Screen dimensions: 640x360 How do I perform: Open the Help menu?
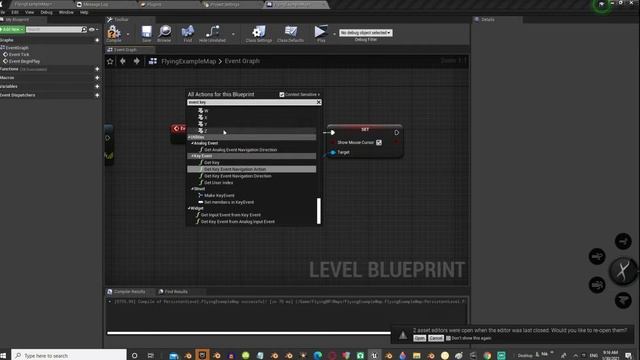pos(84,12)
